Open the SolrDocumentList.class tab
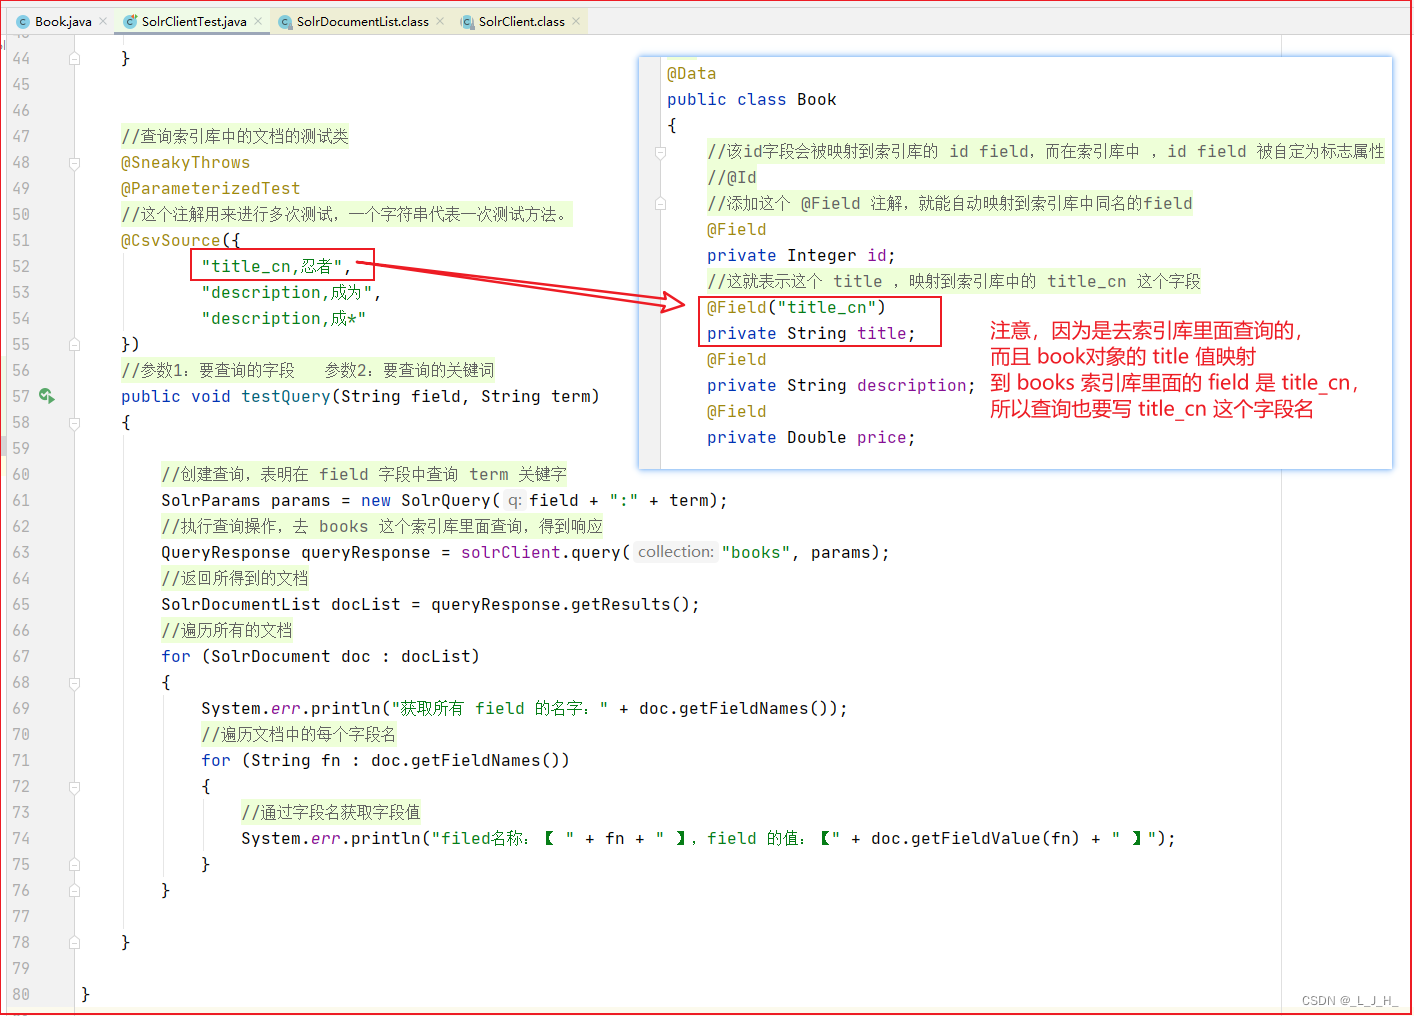The height and width of the screenshot is (1016, 1414). coord(363,21)
